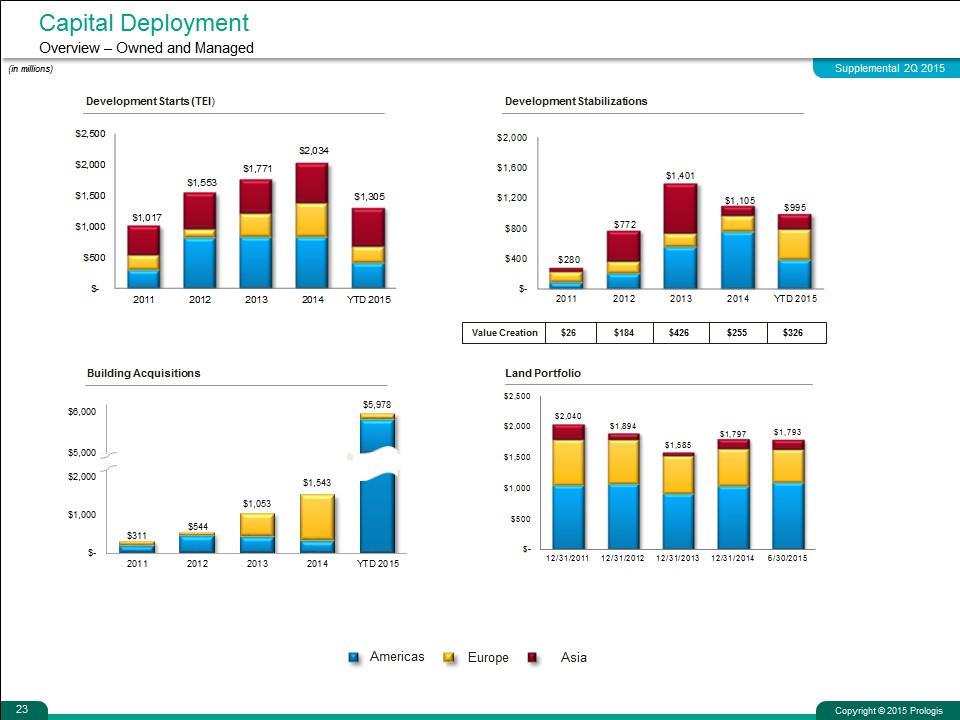Click the 2012 bar in Development Starts
The height and width of the screenshot is (720, 960).
[x=200, y=240]
